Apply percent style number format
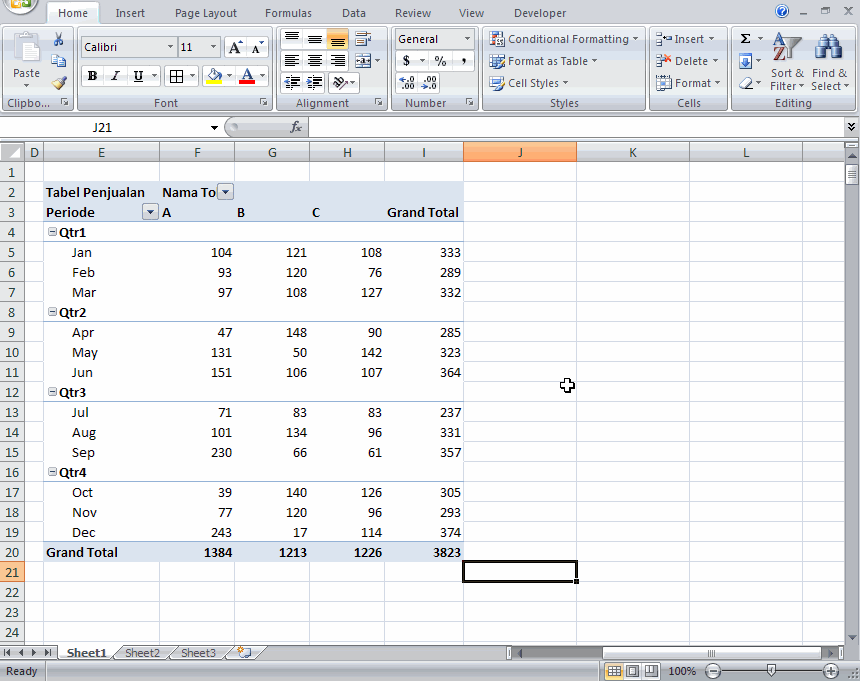The image size is (860, 681). coord(440,61)
